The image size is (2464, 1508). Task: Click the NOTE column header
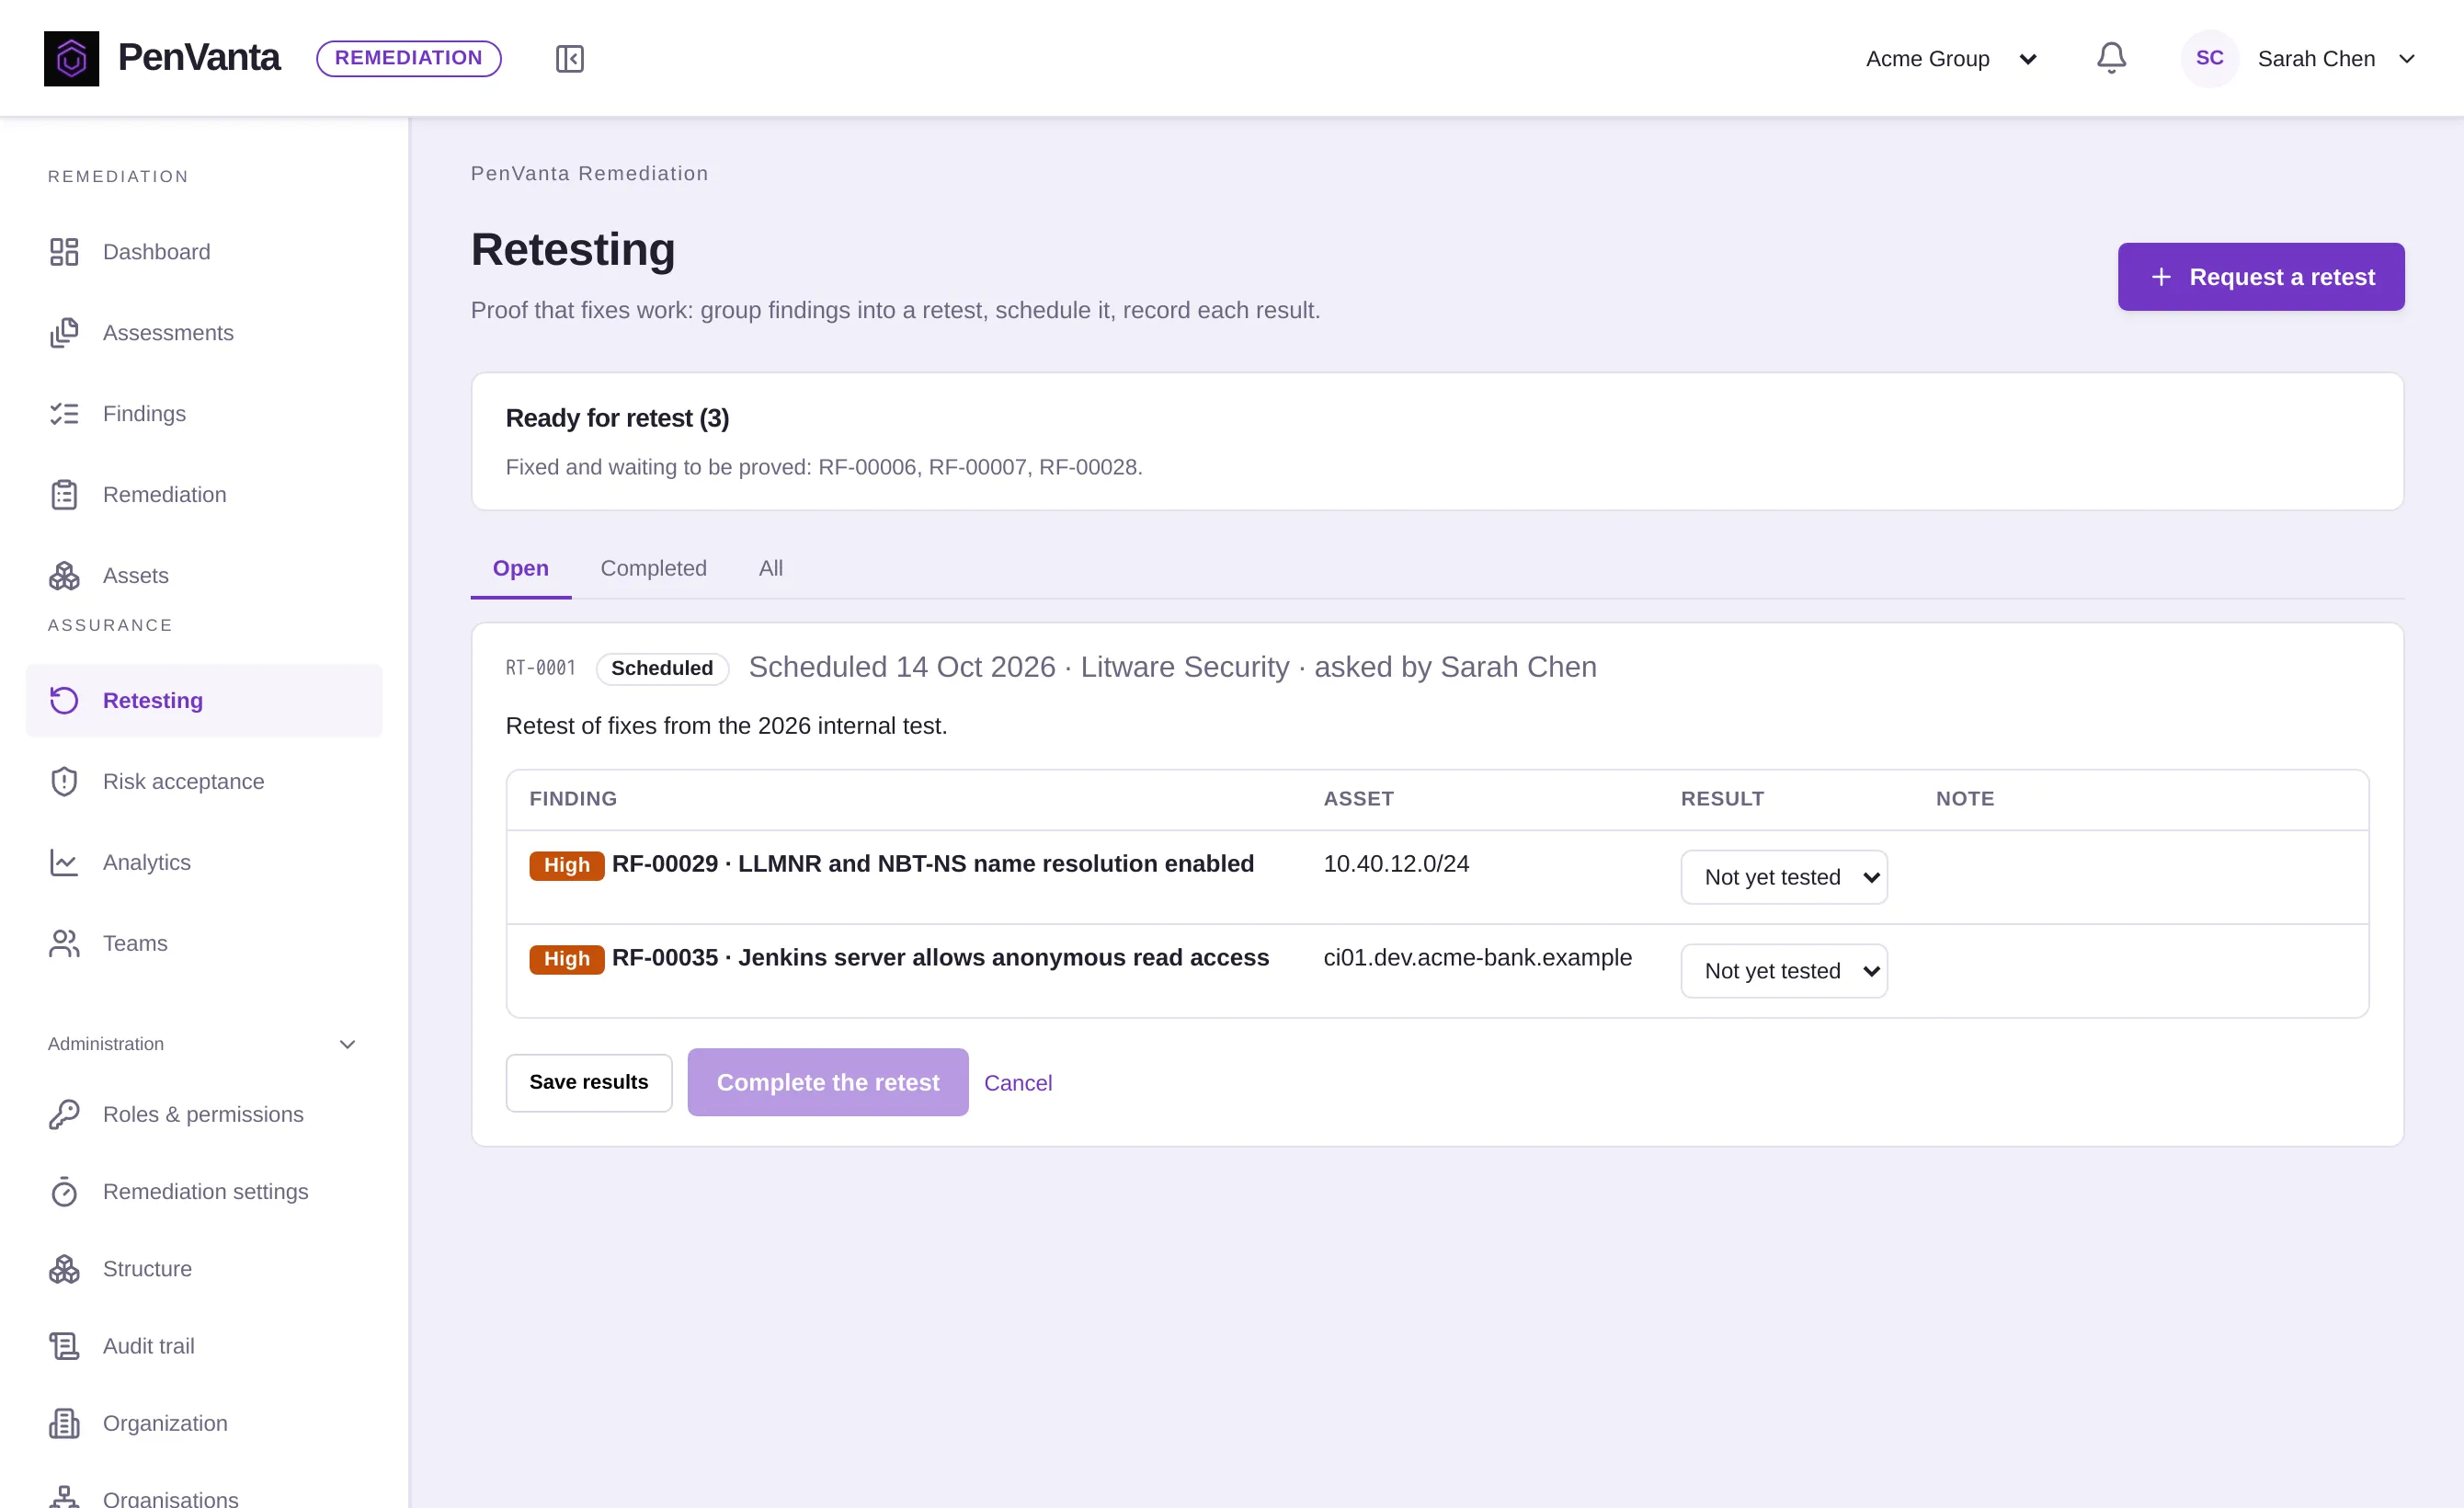pos(1965,799)
